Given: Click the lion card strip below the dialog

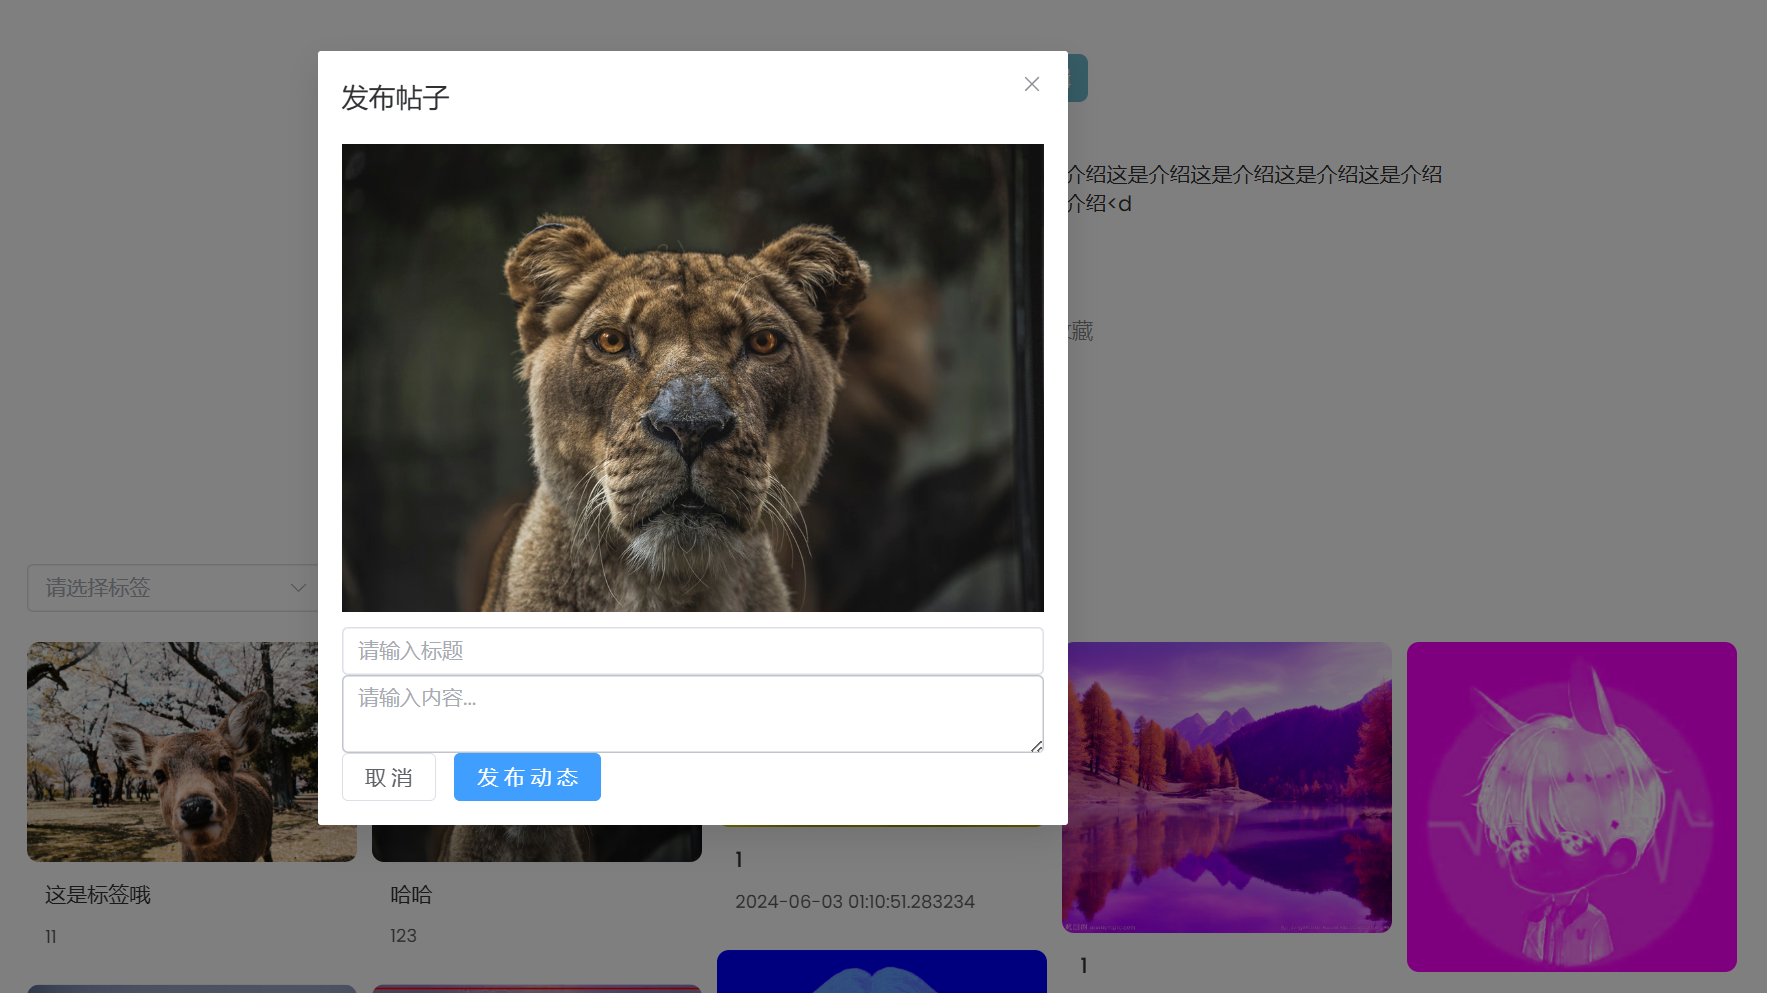Looking at the screenshot, I should 536,843.
